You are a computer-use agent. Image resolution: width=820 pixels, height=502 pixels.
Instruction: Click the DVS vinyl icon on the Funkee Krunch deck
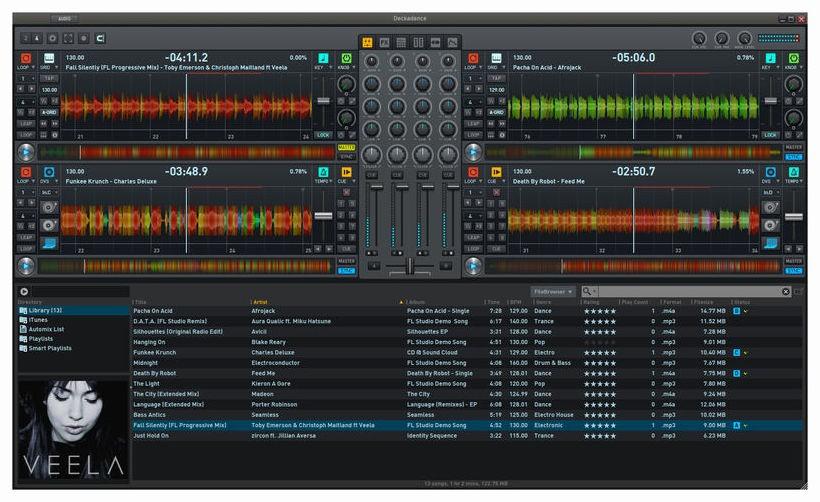pos(49,172)
